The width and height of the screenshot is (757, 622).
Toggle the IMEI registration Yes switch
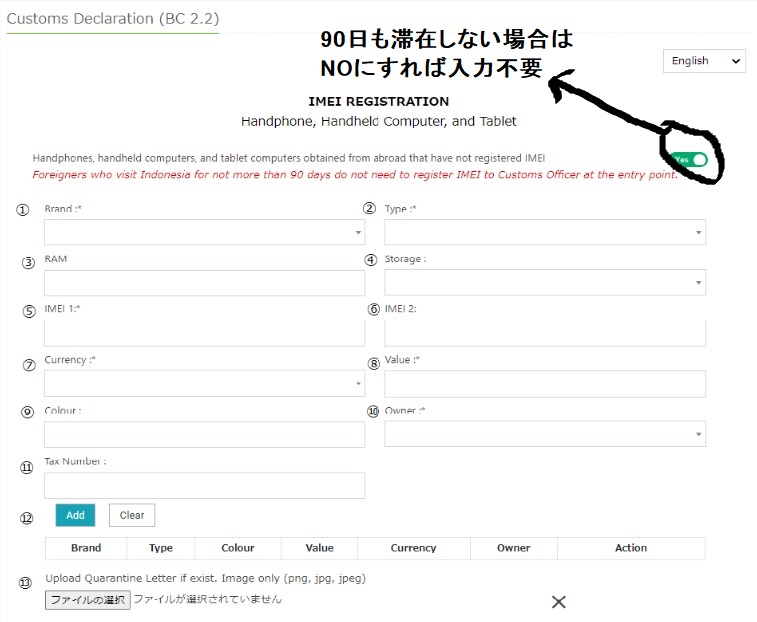(690, 160)
